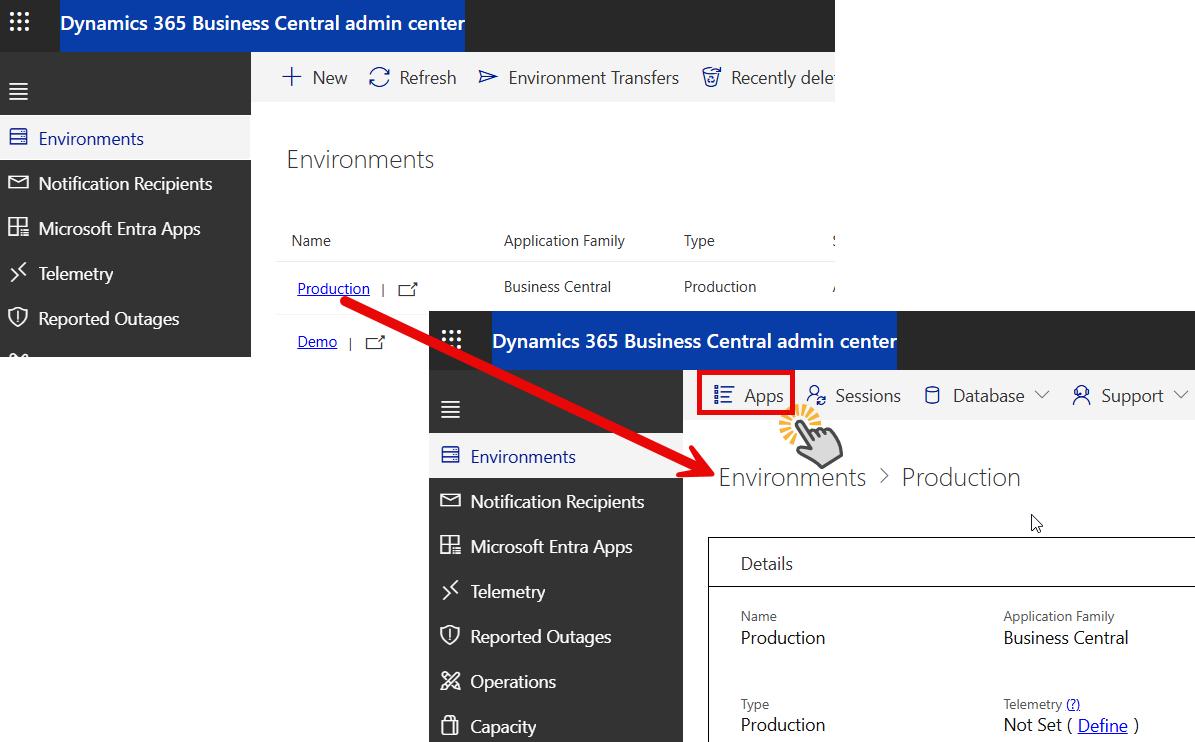
Task: Click the Name column header
Action: click(311, 241)
